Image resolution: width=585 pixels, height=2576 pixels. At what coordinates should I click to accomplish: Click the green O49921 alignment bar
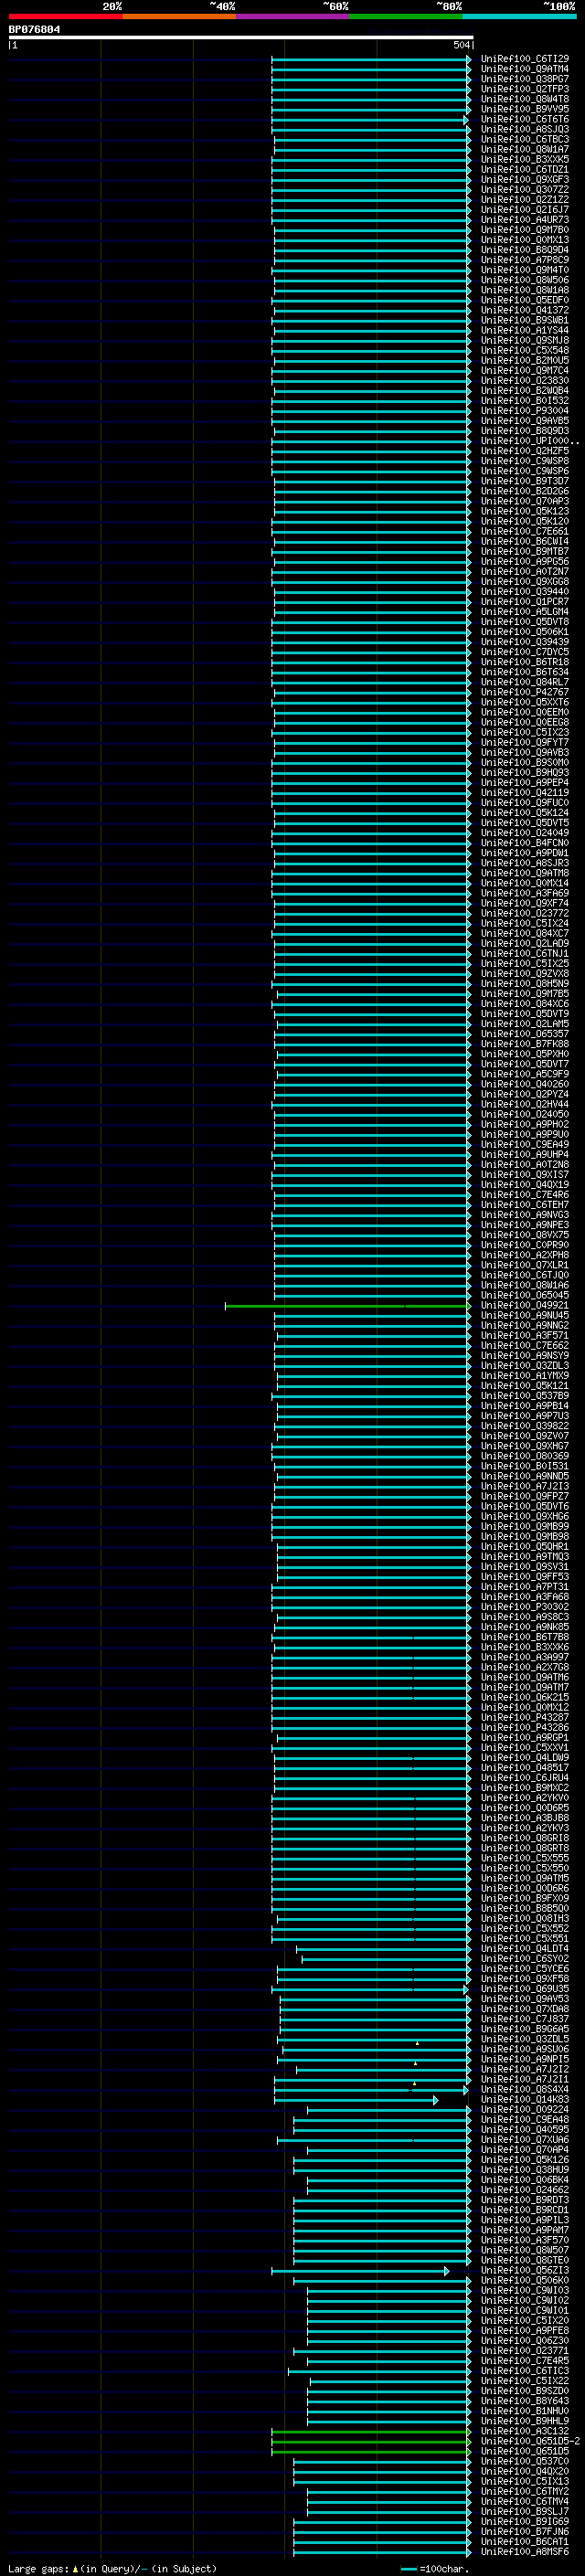coord(348,1306)
